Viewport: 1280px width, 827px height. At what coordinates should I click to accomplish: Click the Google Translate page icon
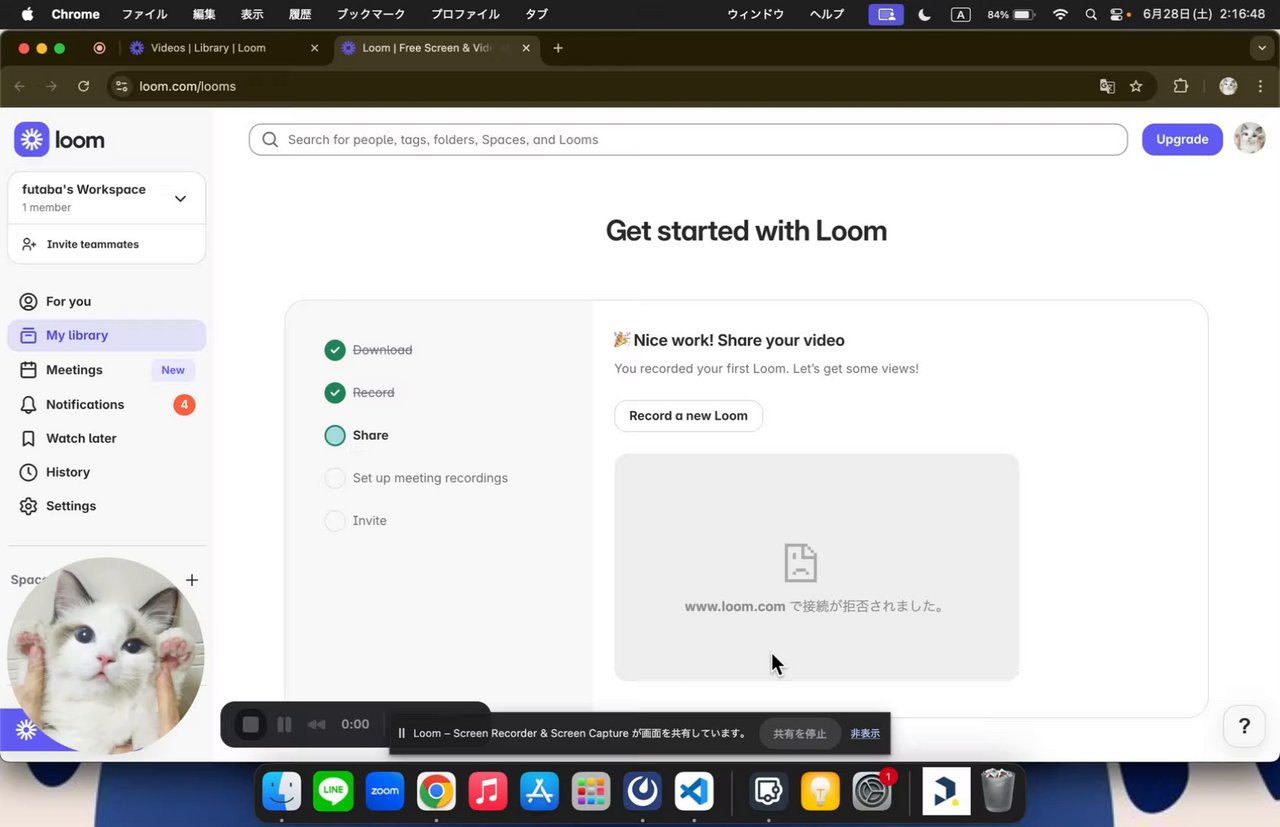[1107, 86]
